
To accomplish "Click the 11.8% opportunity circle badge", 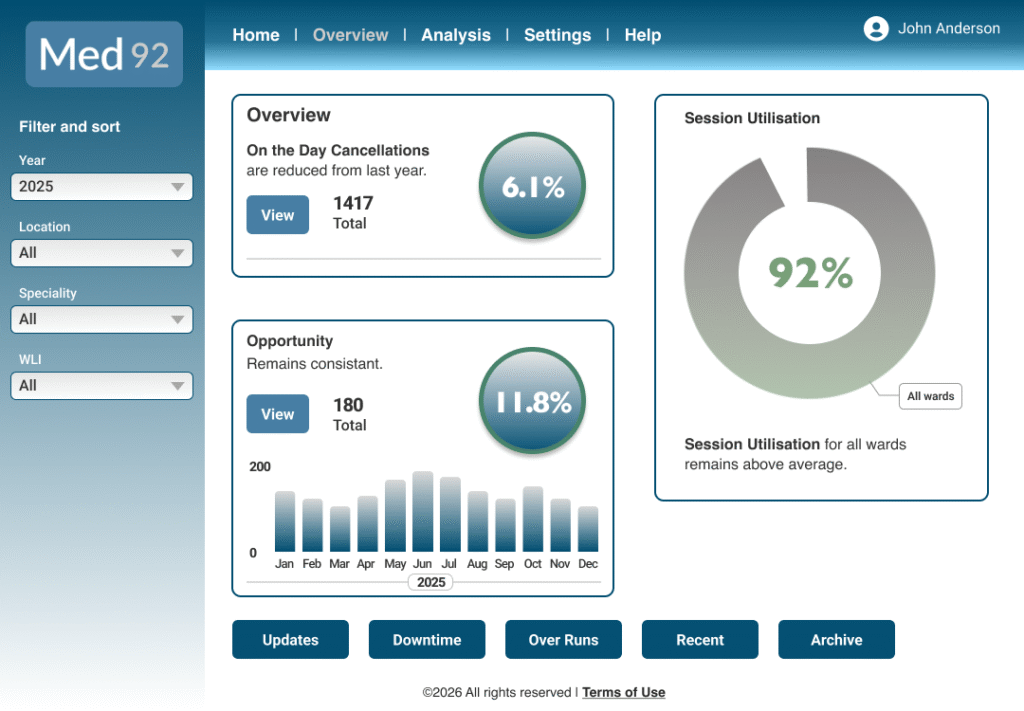I will click(532, 402).
